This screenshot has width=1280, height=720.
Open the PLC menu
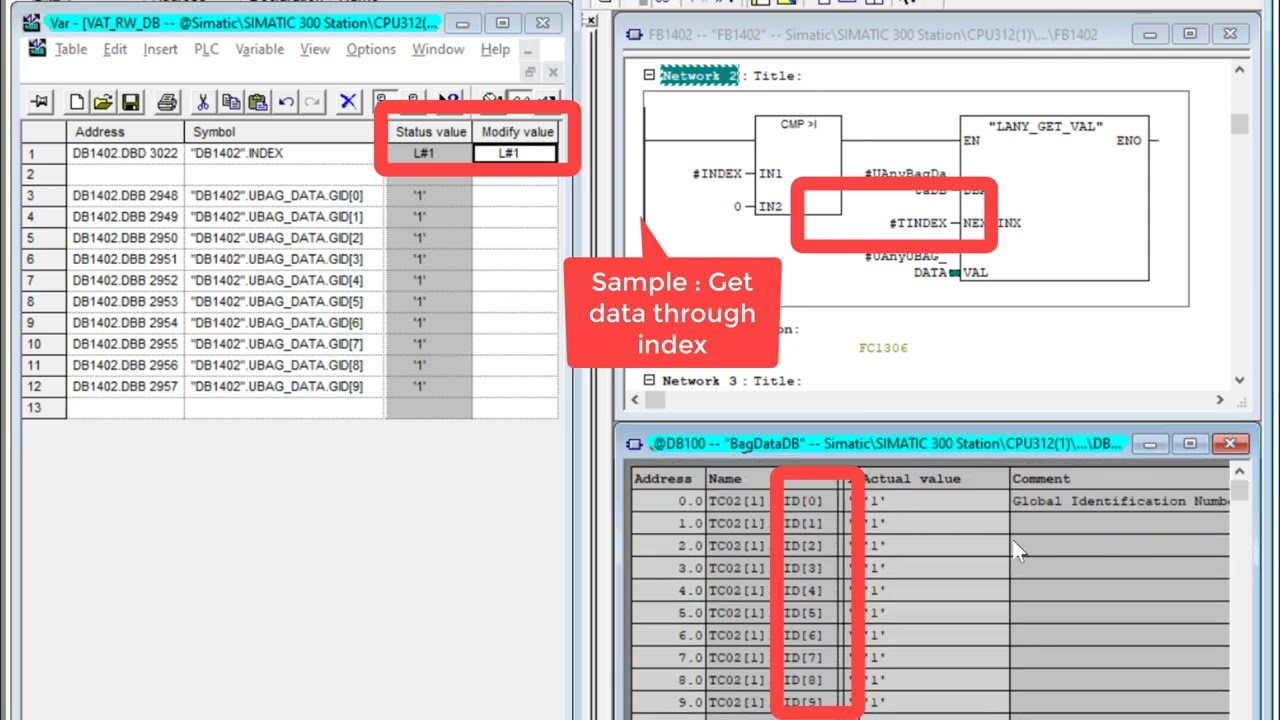[206, 49]
